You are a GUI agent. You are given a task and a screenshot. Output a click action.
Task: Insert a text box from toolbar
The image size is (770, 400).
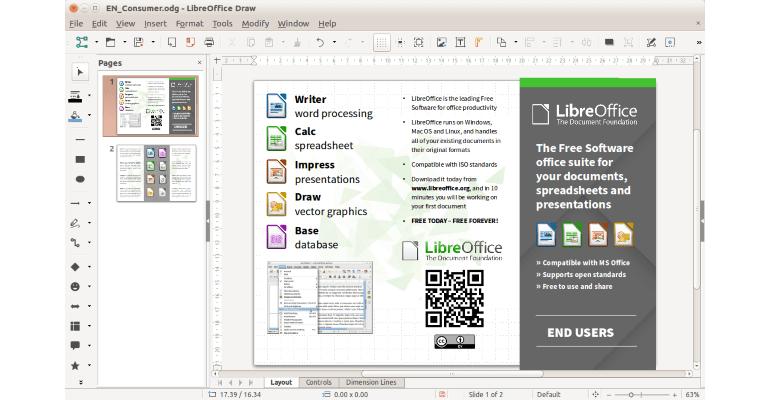(460, 42)
